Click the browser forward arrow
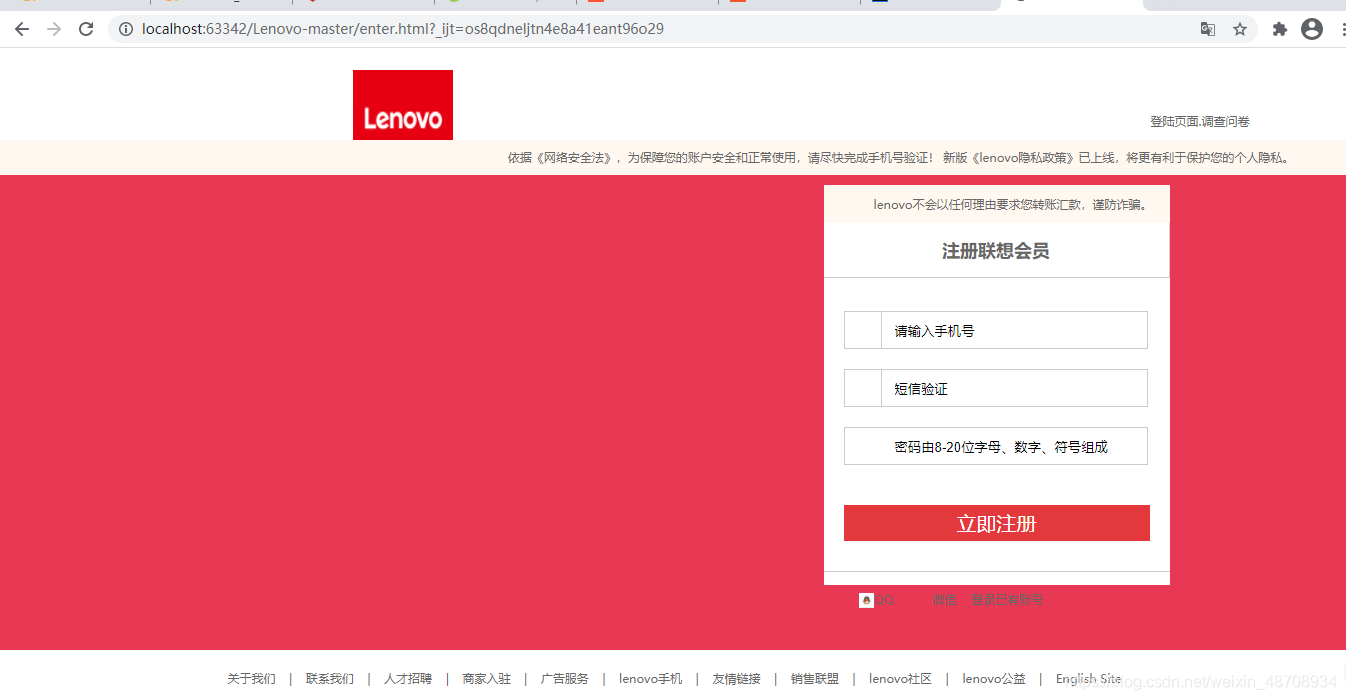The image size is (1346, 700). (x=54, y=29)
